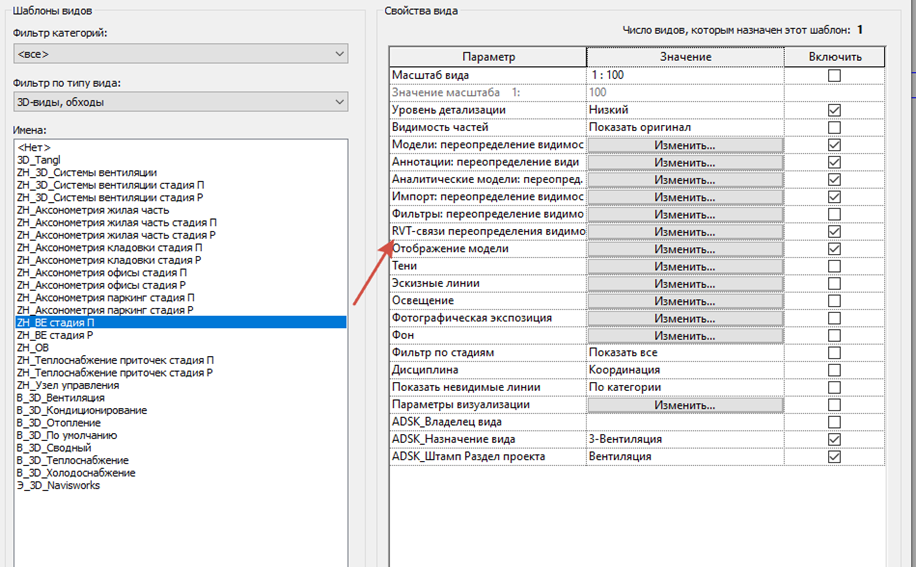Screen dimensions: 916x567
Task: Toggle the ADSK_Владелец вида checkbox
Action: (x=834, y=422)
